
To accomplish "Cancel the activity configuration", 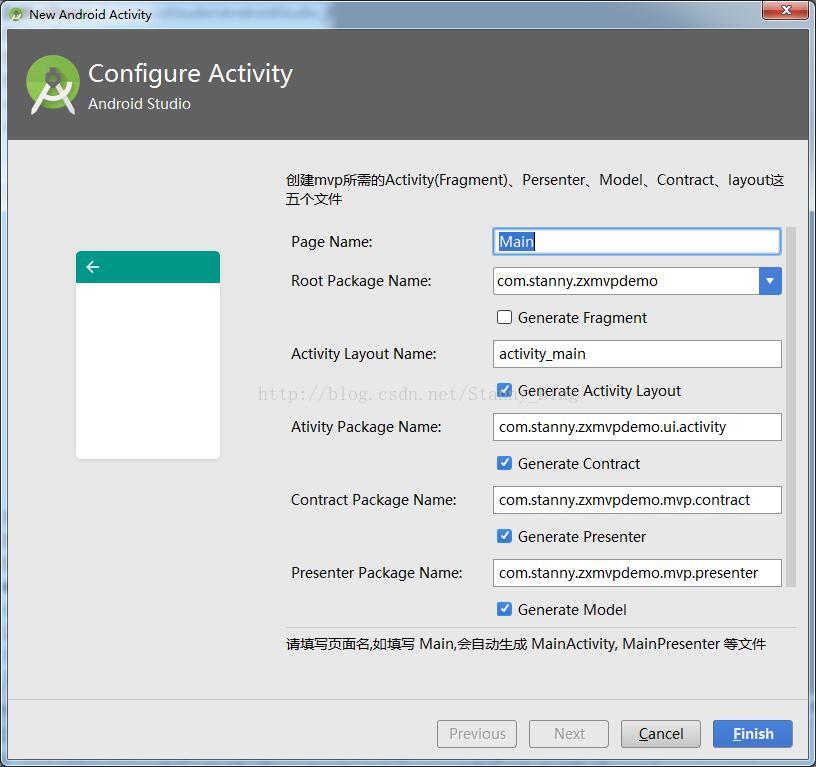I will pyautogui.click(x=660, y=734).
